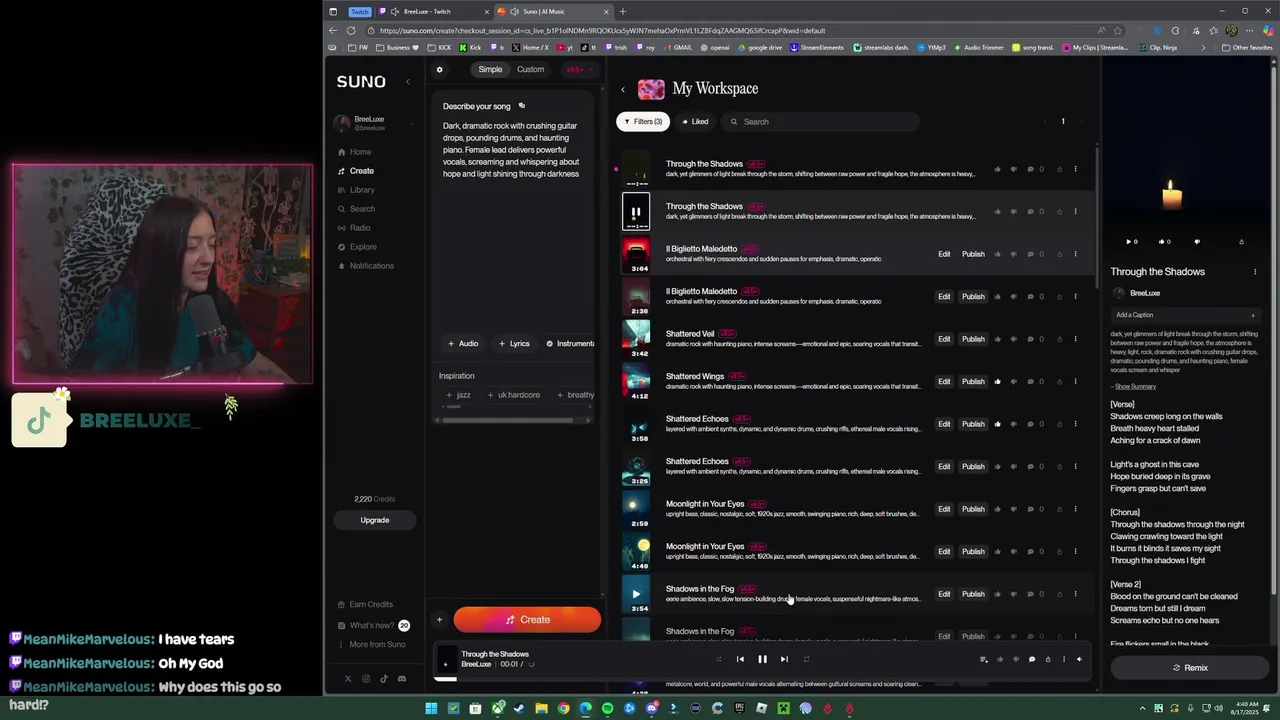Open Discord icon in Suno footer
This screenshot has width=1280, height=720.
coord(401,679)
